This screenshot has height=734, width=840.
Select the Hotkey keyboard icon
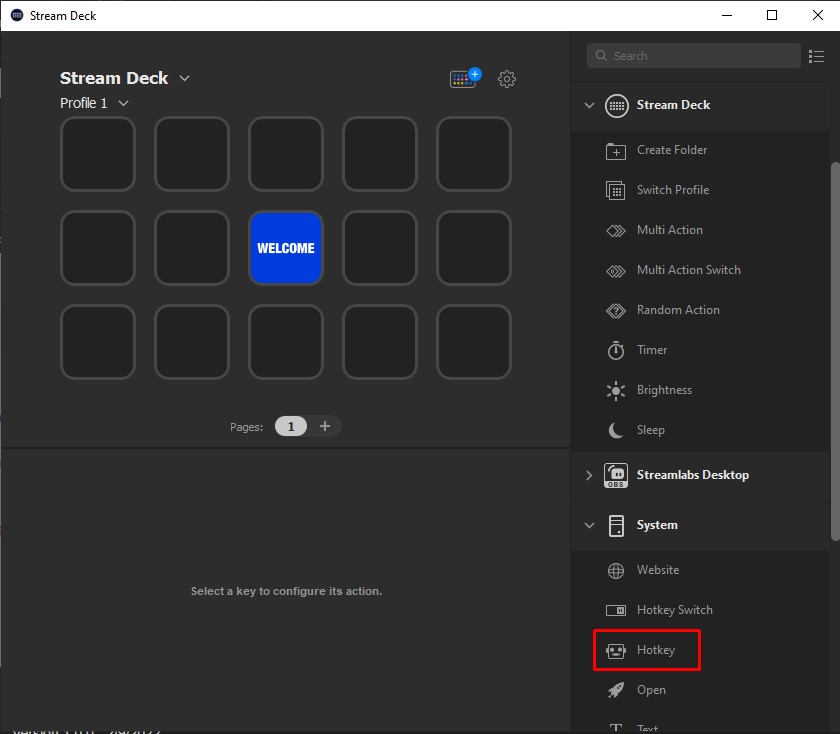616,651
